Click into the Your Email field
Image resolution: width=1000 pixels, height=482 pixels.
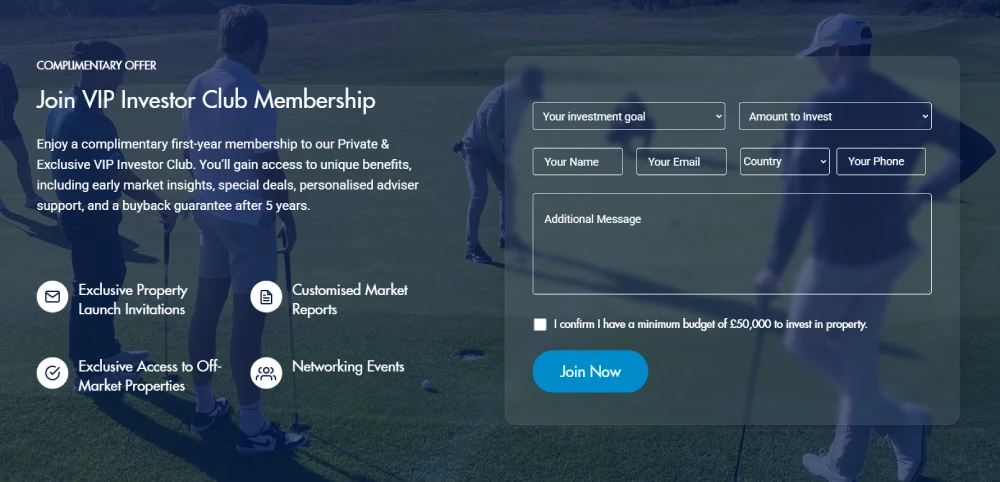point(681,161)
